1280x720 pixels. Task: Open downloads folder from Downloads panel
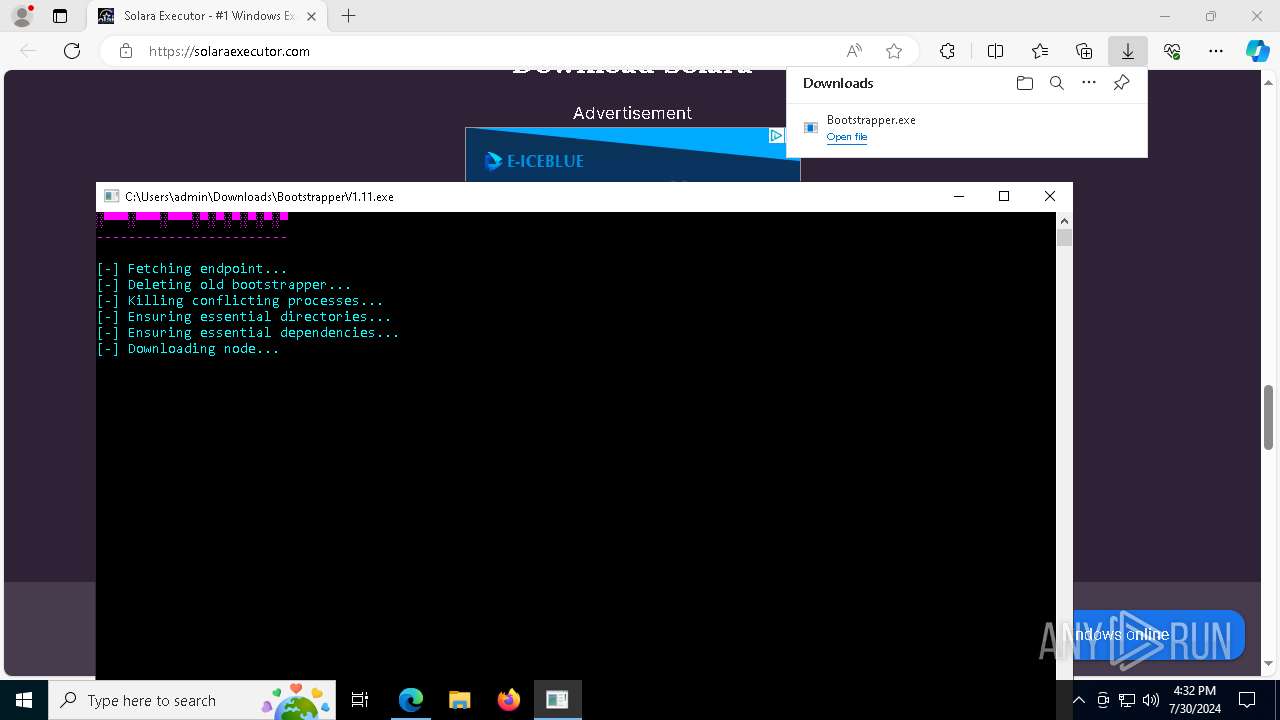(1024, 83)
